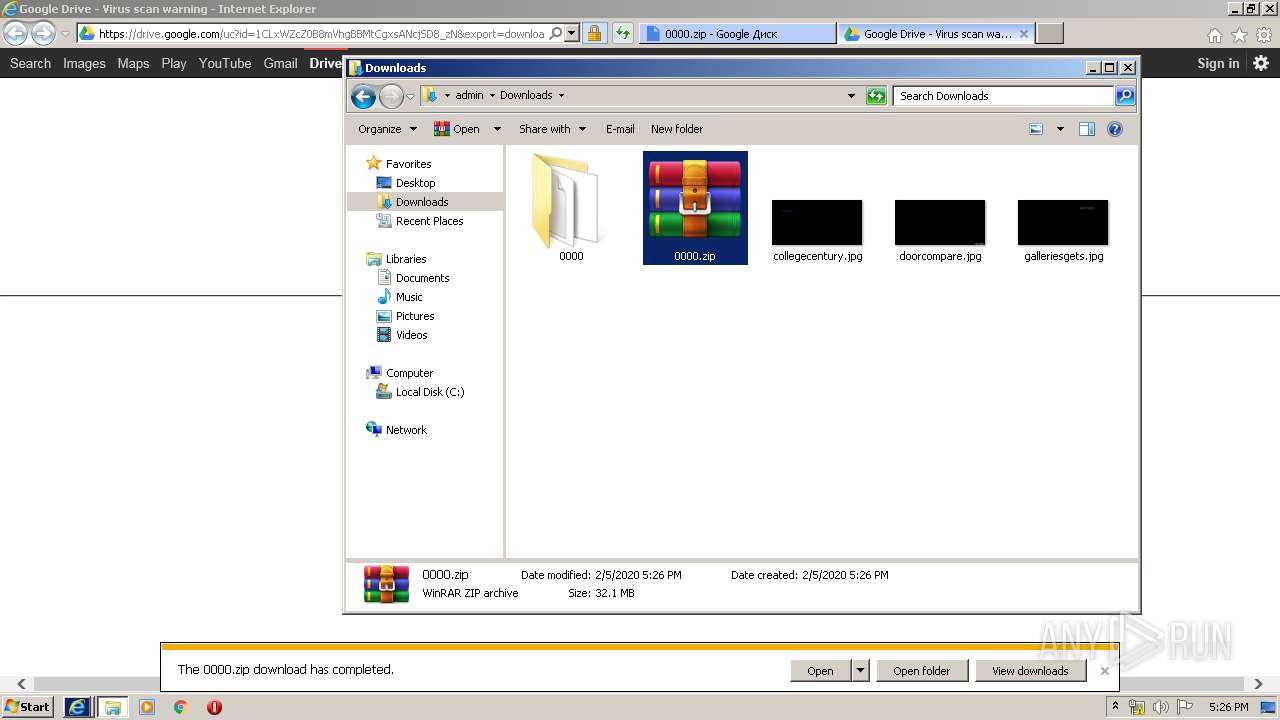
Task: Expand the address bar history dropdown
Action: 851,96
